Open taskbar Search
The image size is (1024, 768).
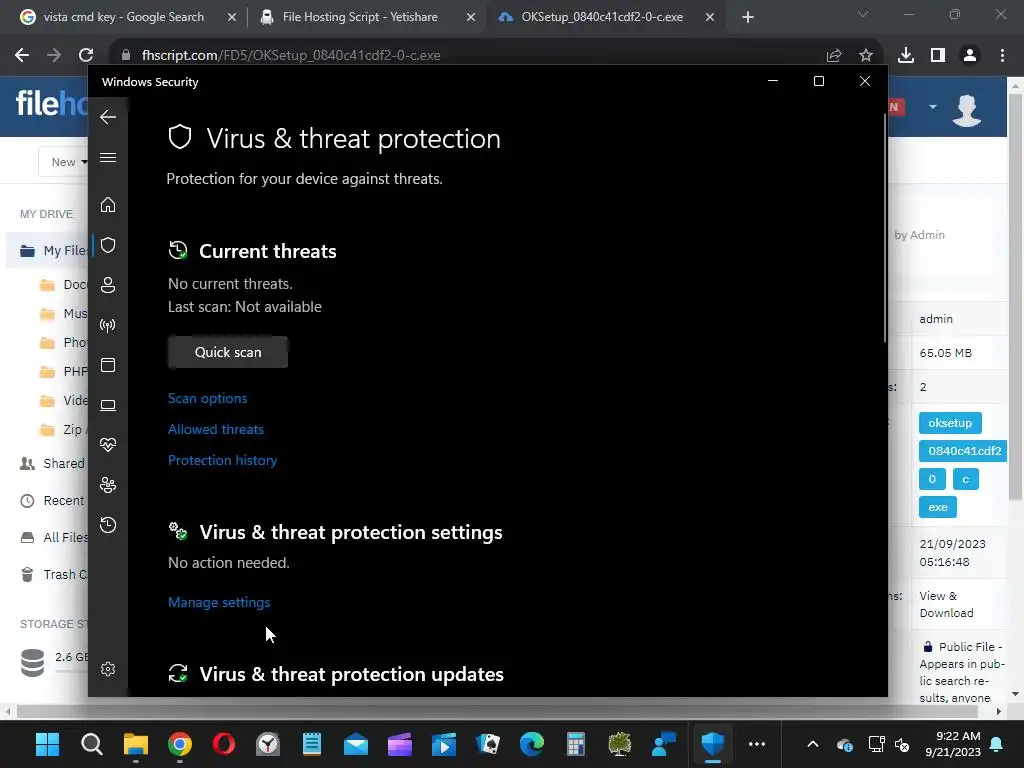point(91,744)
